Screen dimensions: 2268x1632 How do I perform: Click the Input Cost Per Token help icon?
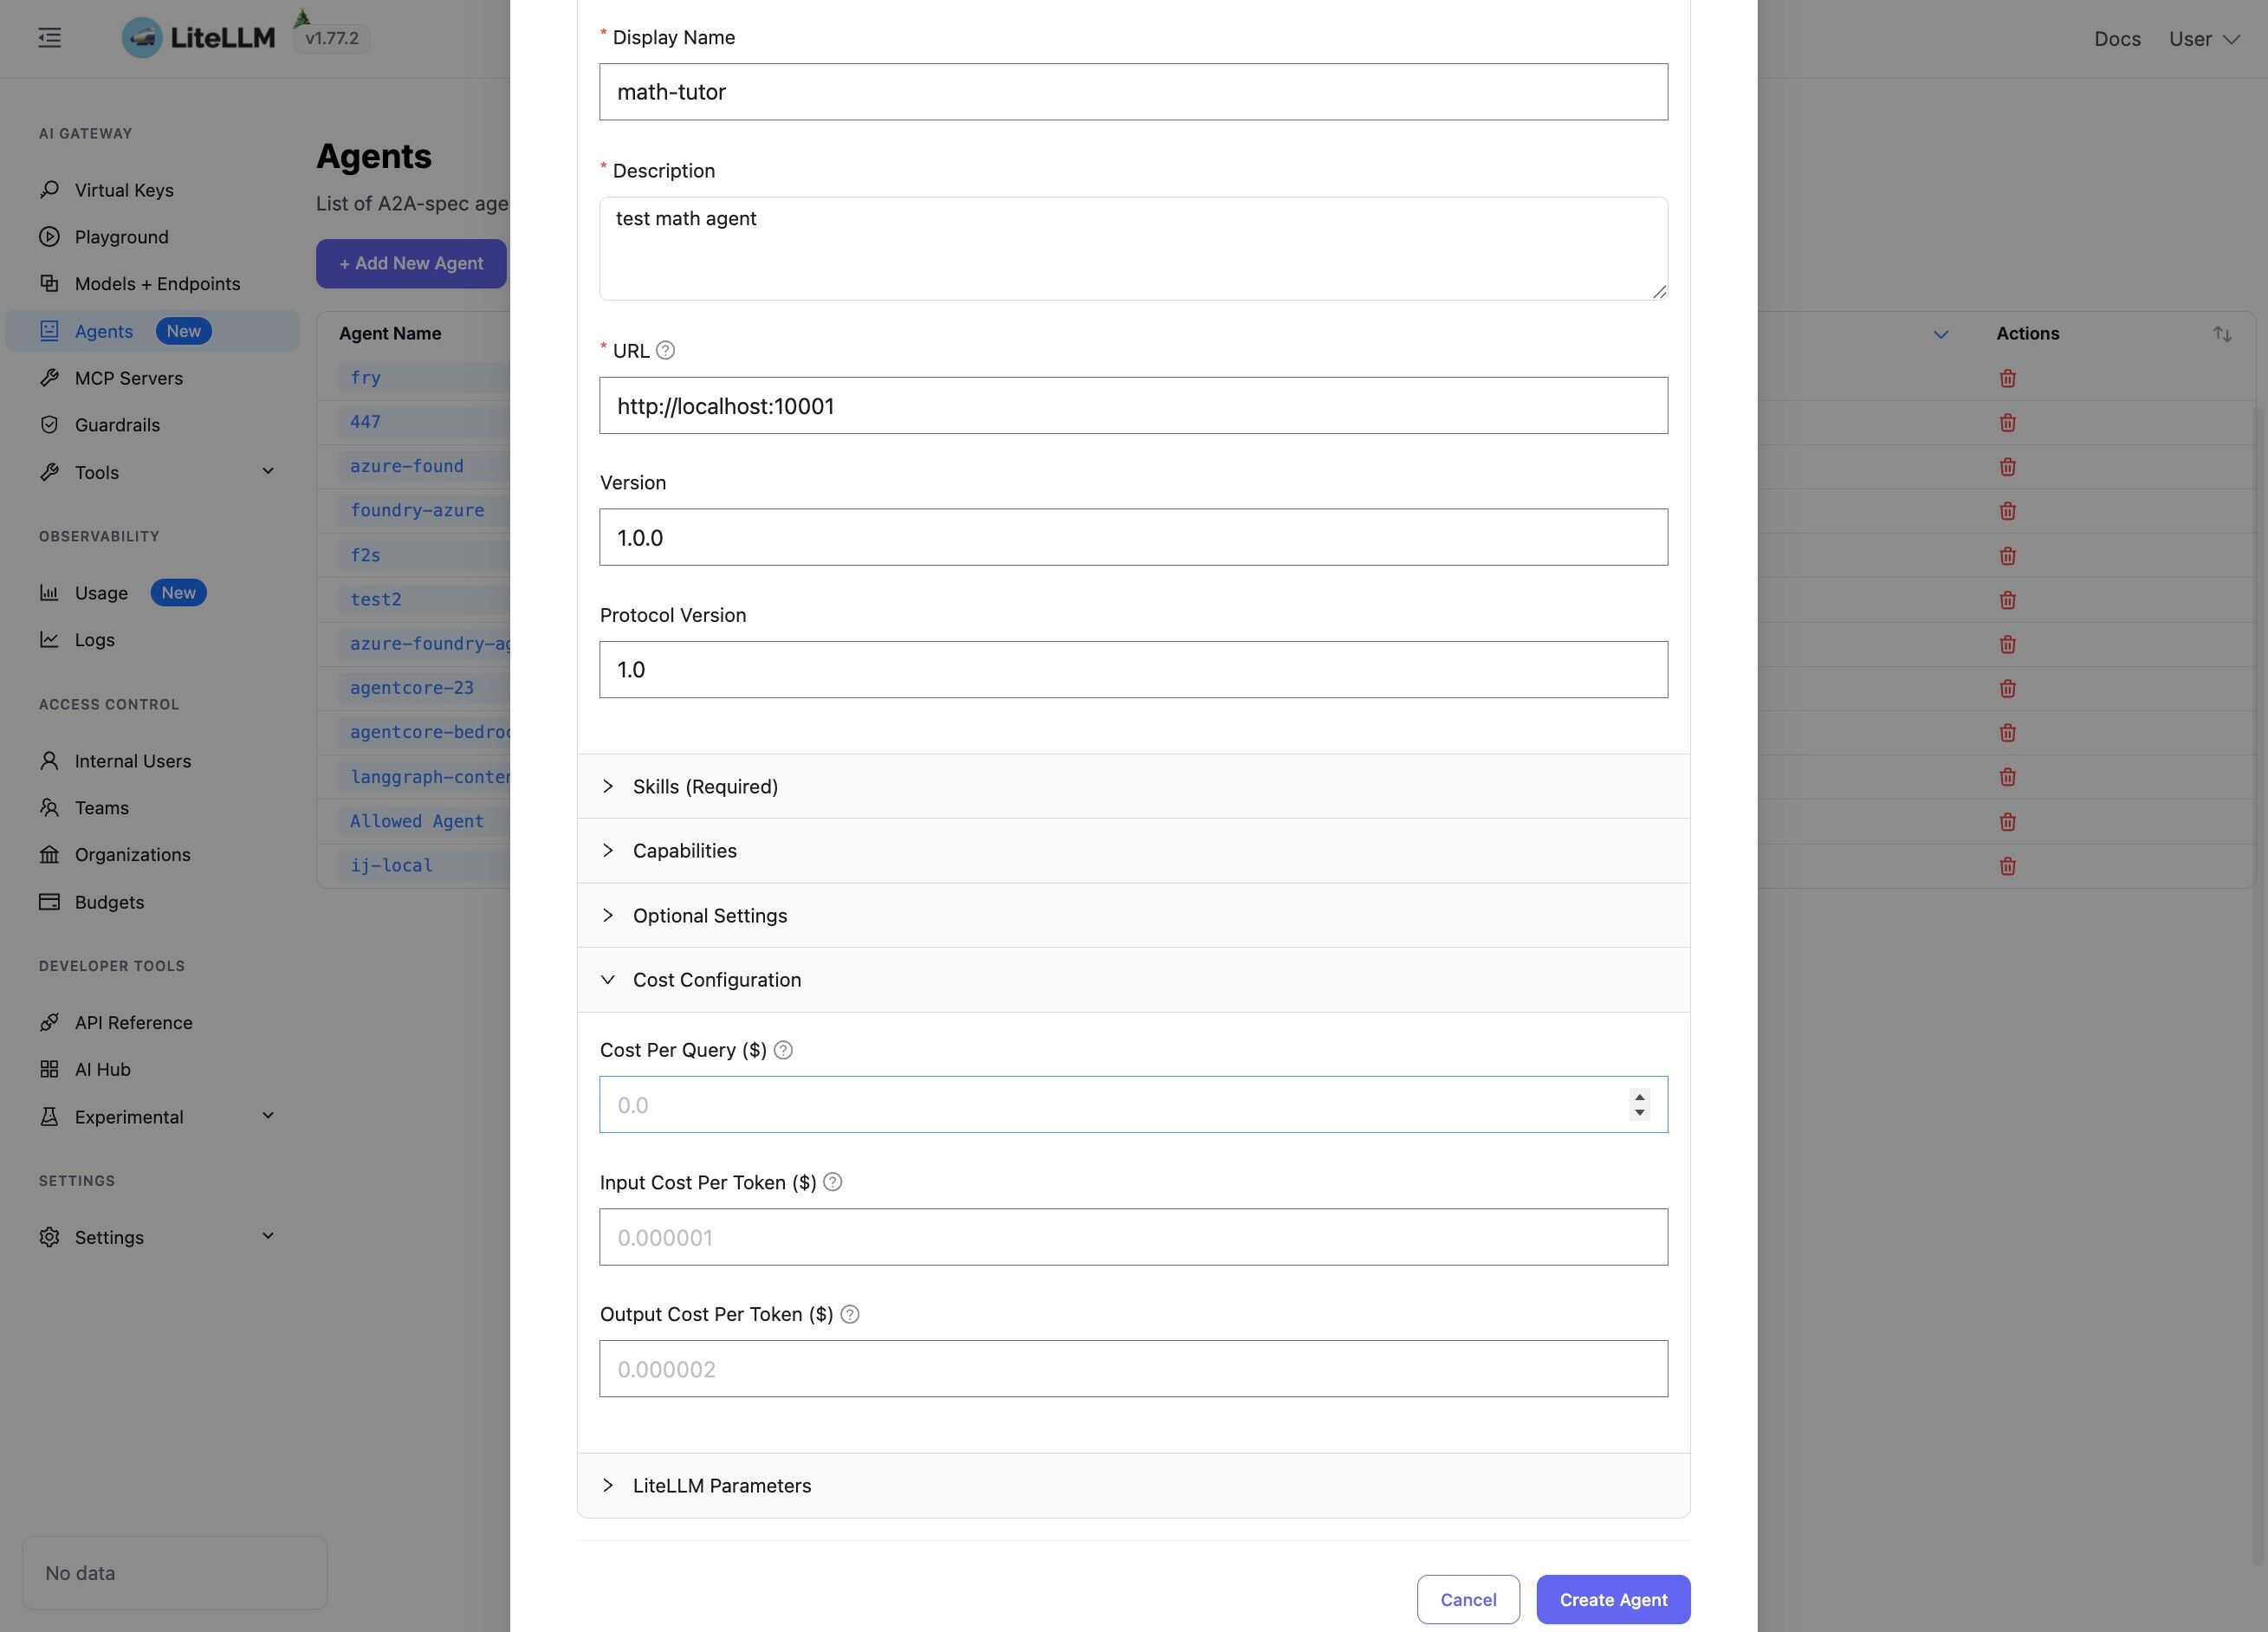[x=833, y=1182]
